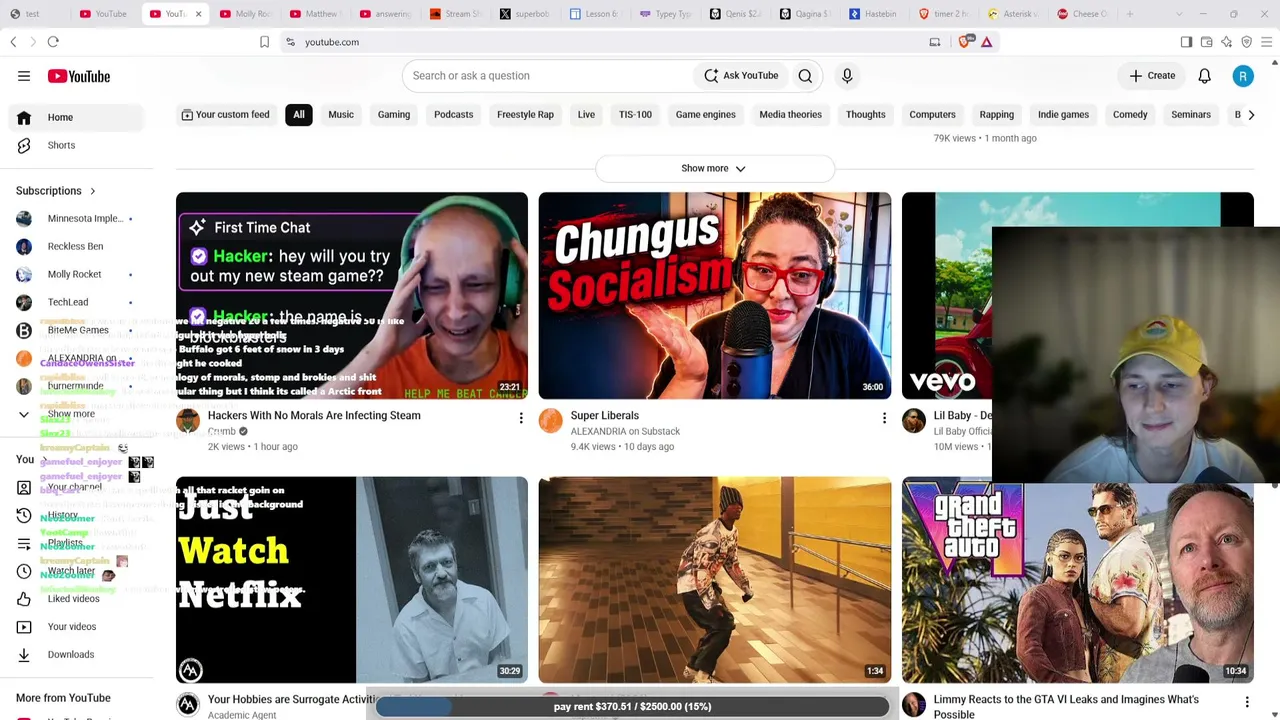This screenshot has height=720, width=1280.
Task: Expand the Subscriptions section chevron
Action: pos(93,191)
